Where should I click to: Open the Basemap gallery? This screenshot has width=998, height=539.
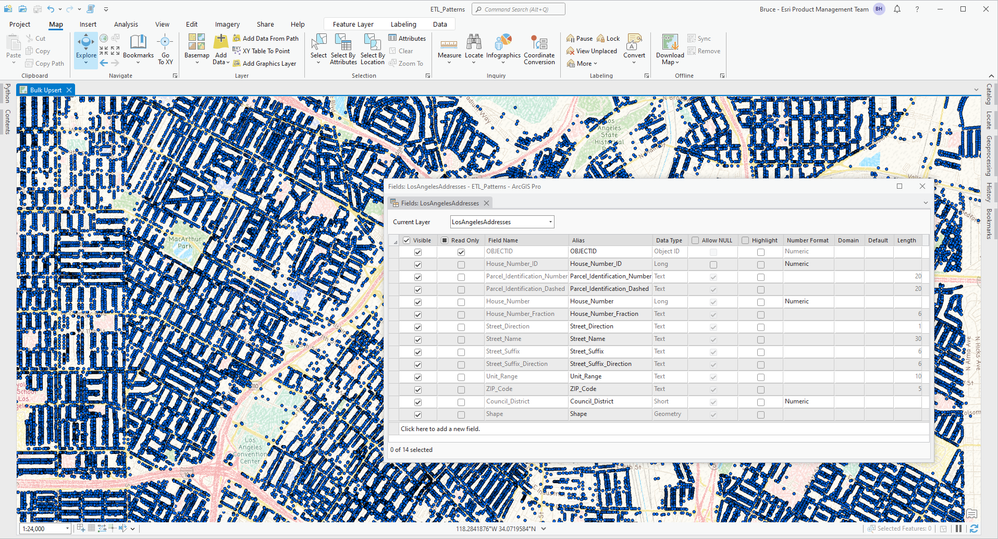click(x=196, y=44)
